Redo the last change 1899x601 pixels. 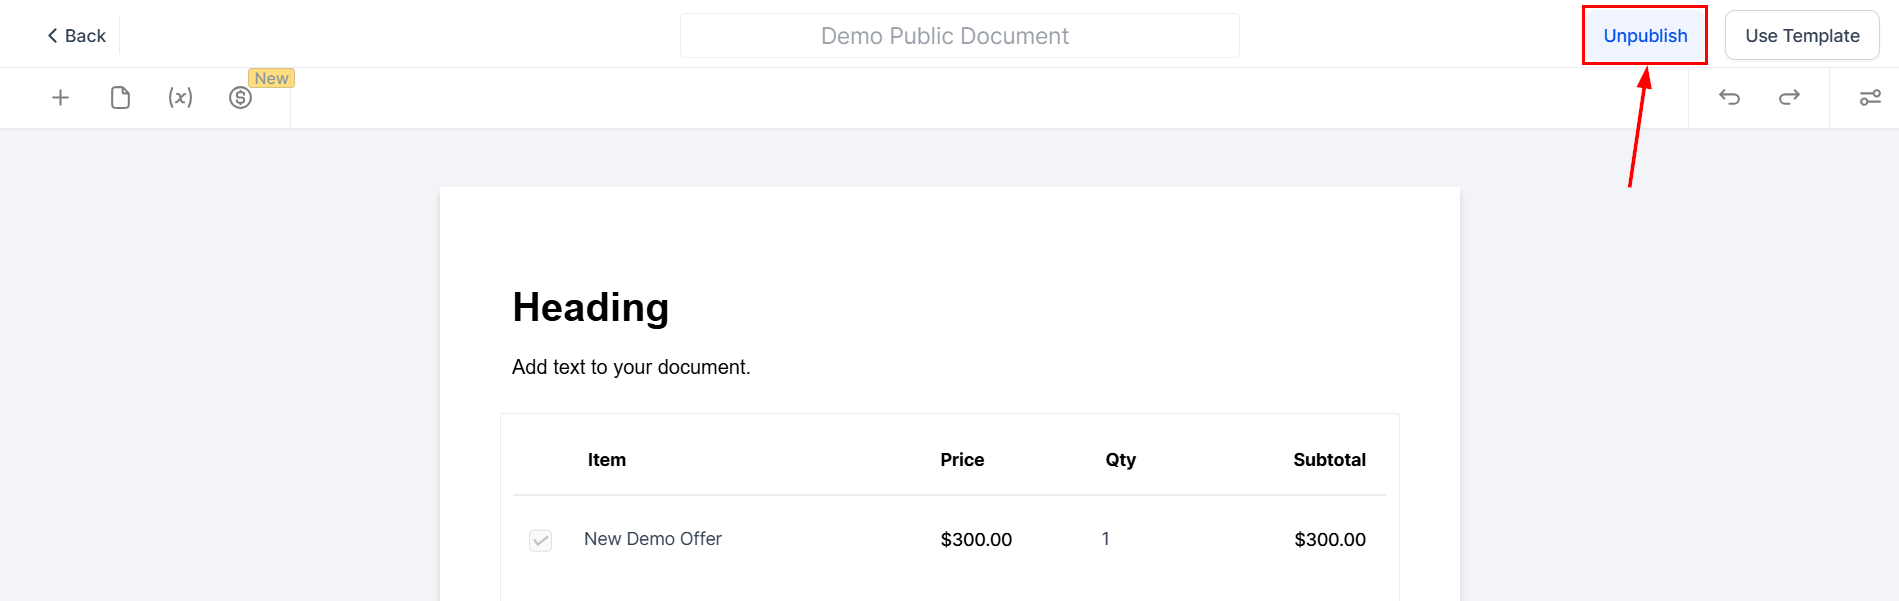pos(1789,97)
